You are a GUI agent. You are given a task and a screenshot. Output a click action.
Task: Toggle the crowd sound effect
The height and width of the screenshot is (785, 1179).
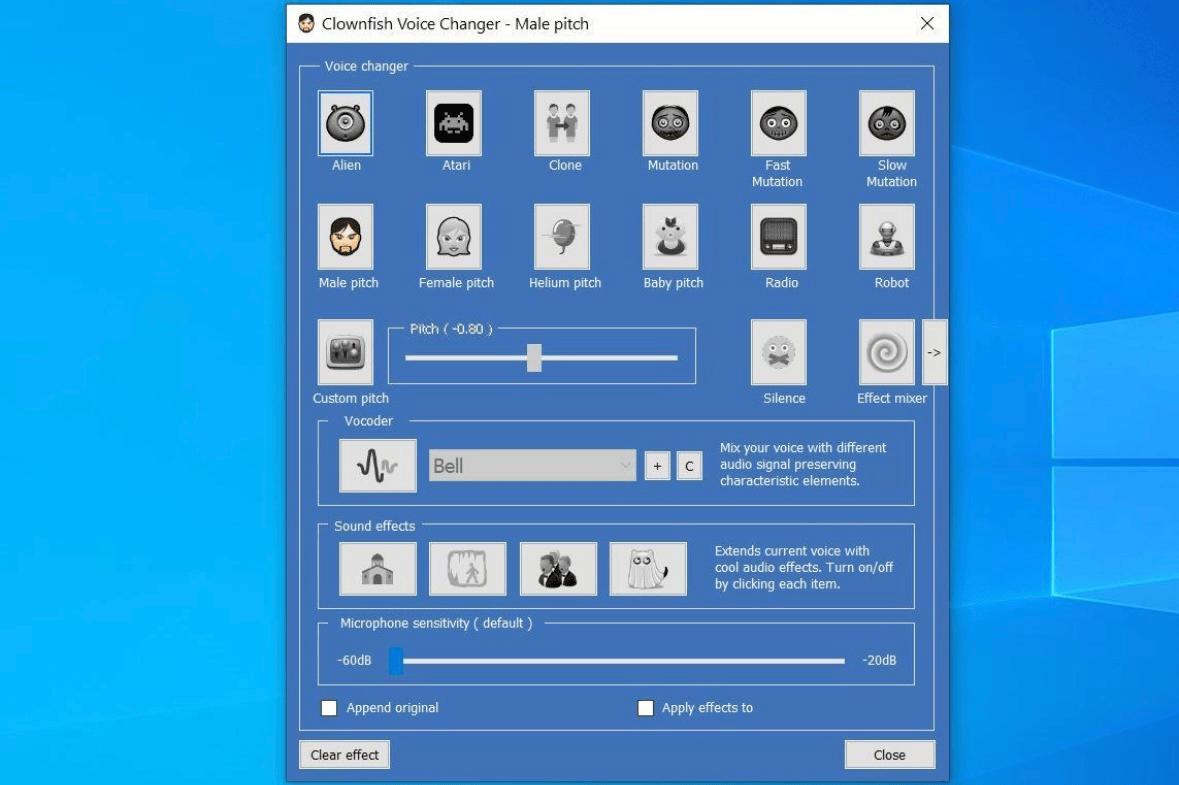558,568
